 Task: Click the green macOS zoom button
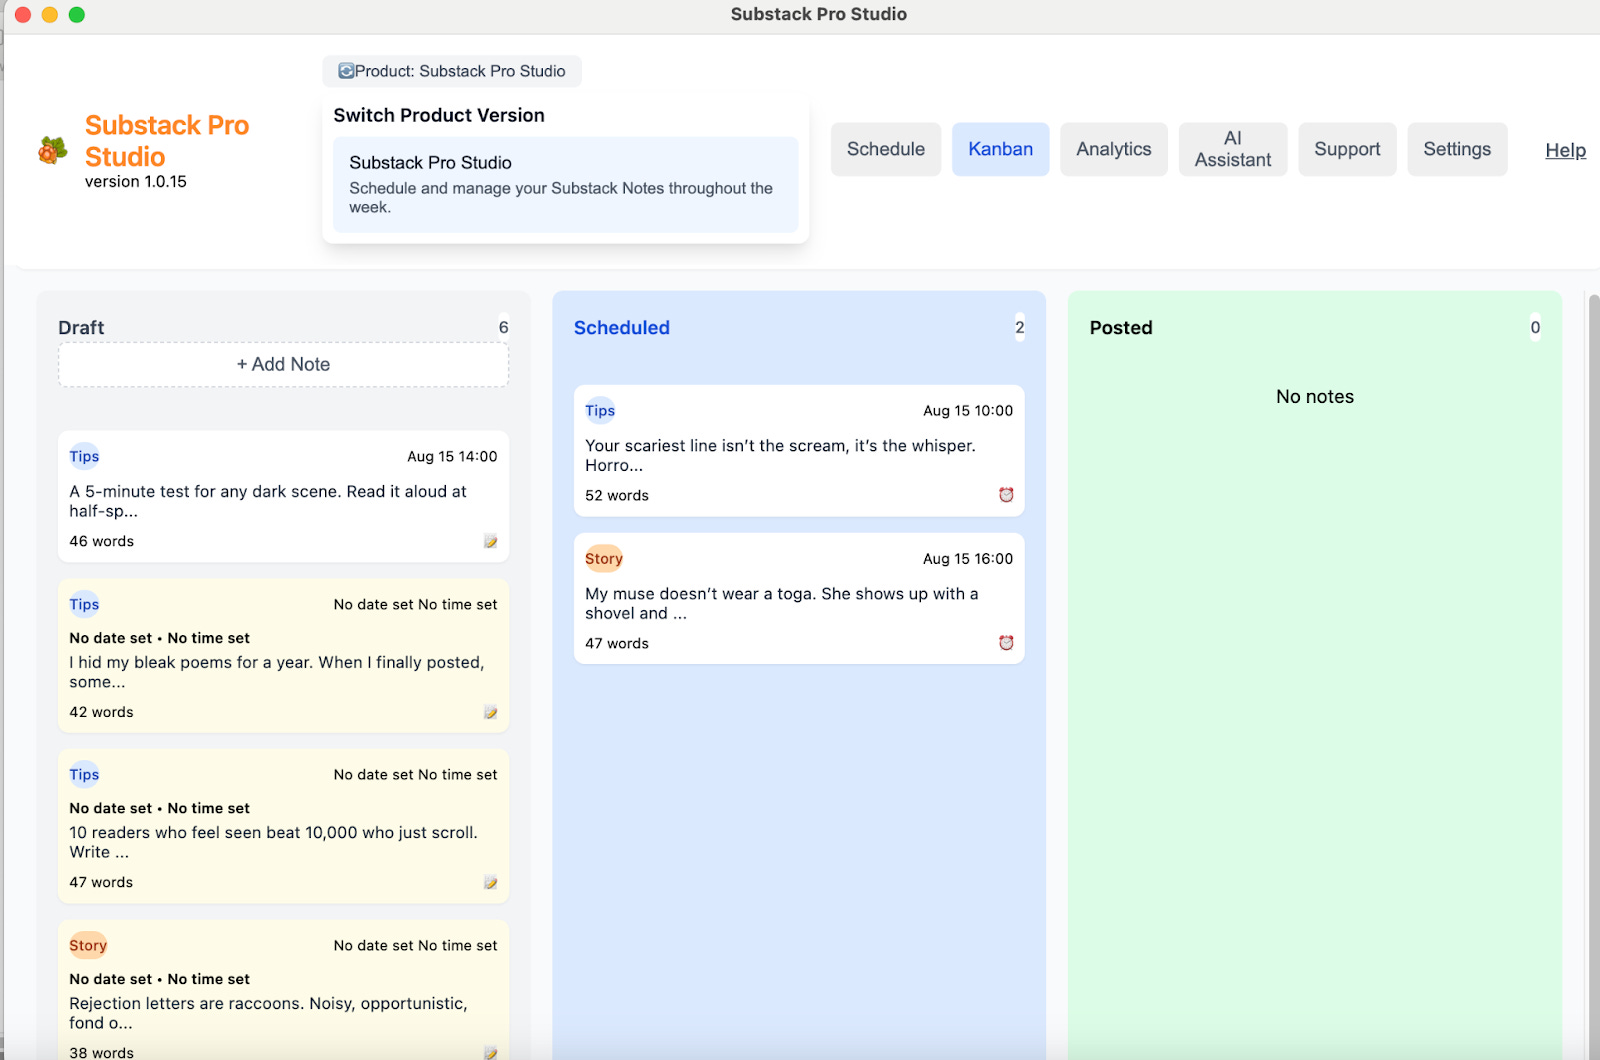[77, 14]
